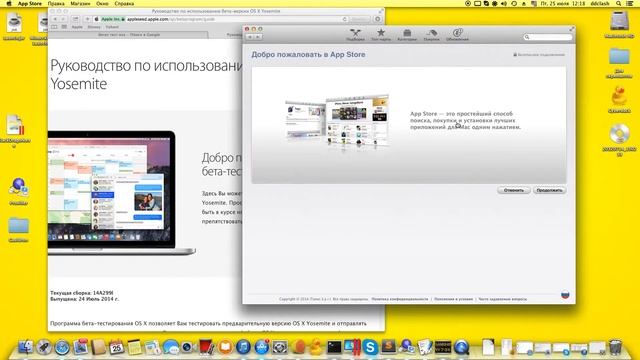Click the volume icon in menu bar
The width and height of the screenshot is (640, 360).
click(504, 3)
